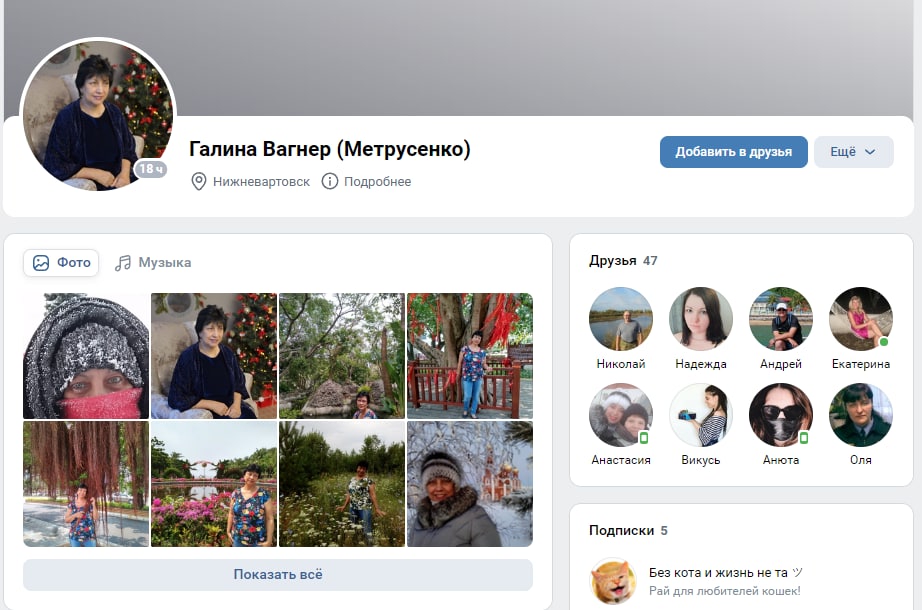
Task: Open friend Анюта's avatar
Action: [781, 415]
